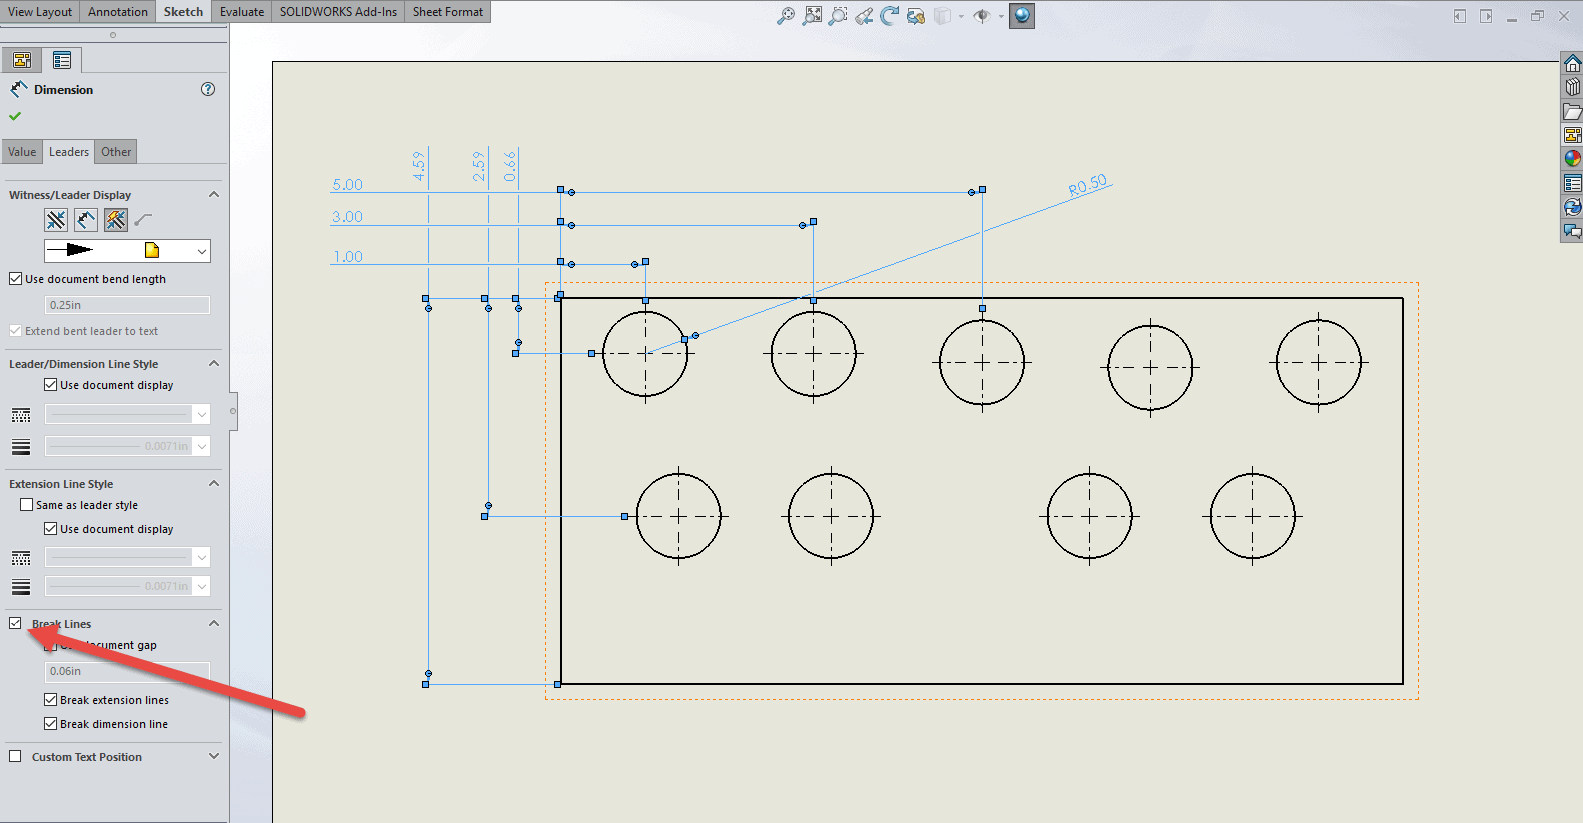Expand the Custom Text Position section
Image resolution: width=1583 pixels, height=823 pixels.
tap(214, 757)
